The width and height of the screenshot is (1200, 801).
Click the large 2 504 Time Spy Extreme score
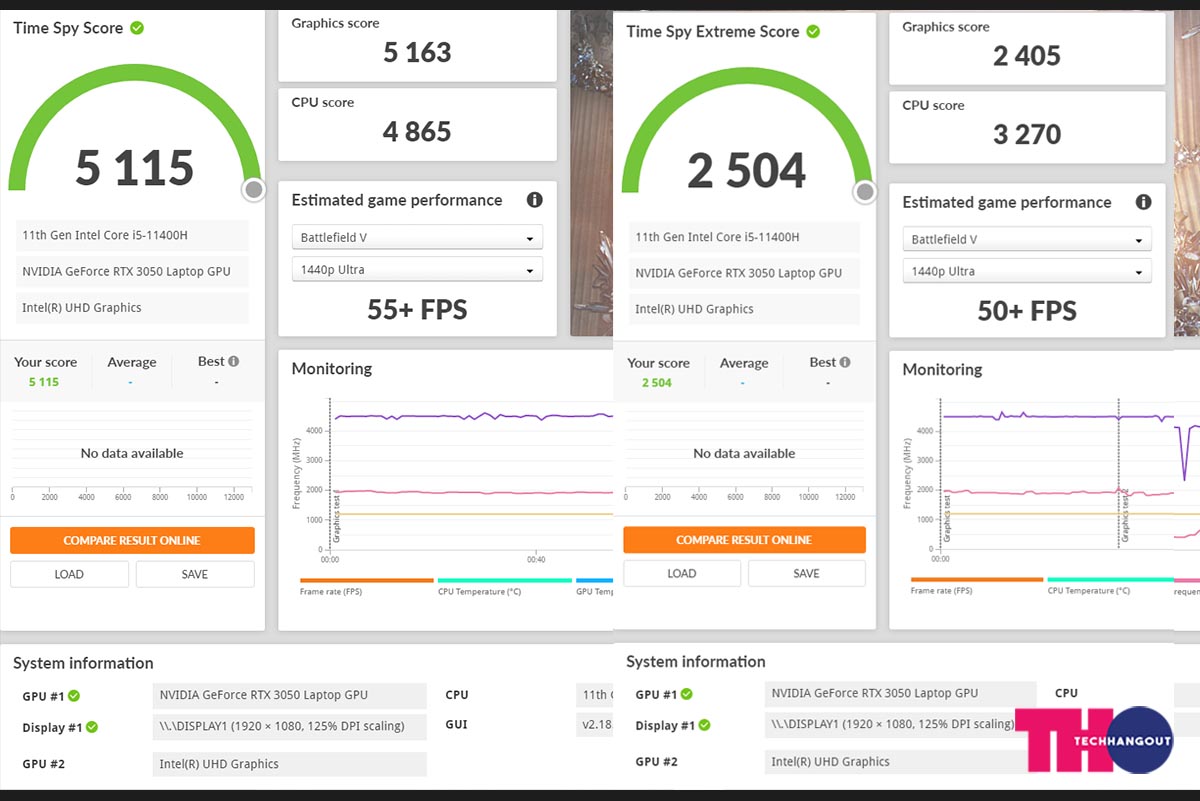point(746,170)
